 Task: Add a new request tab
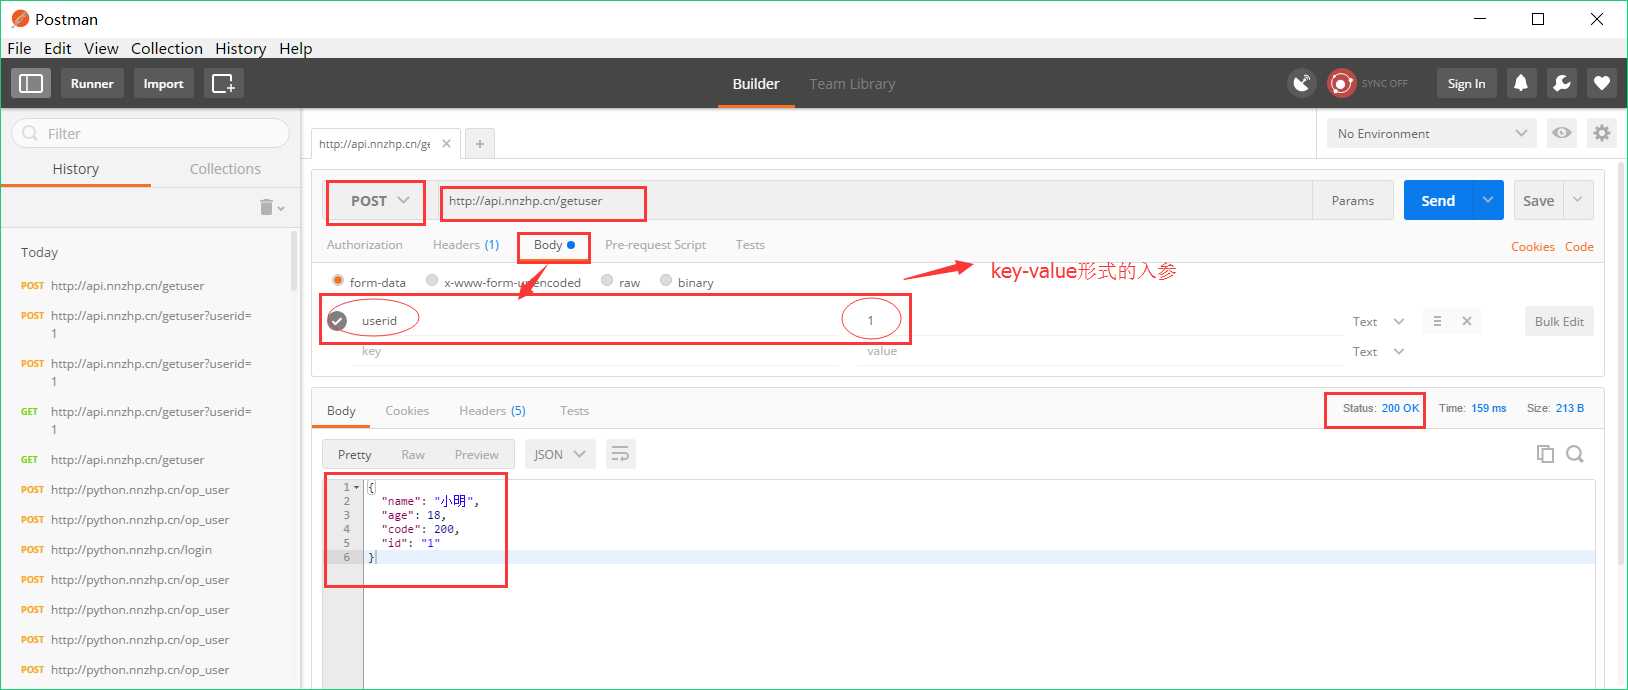coord(480,144)
